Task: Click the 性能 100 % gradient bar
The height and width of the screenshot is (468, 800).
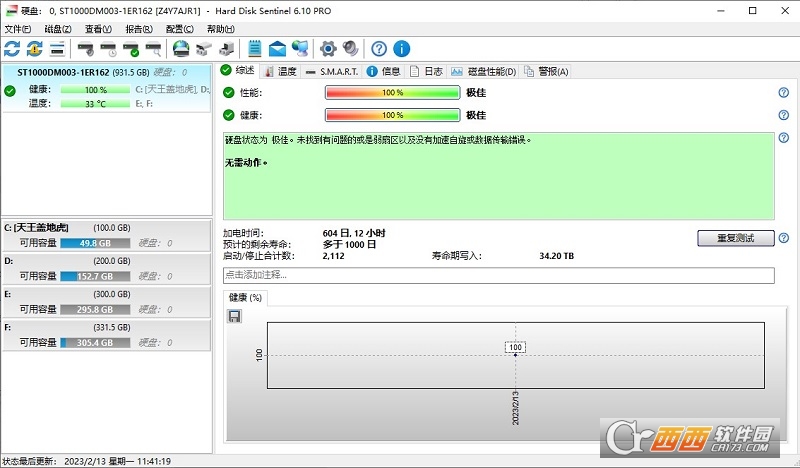Action: [x=392, y=92]
